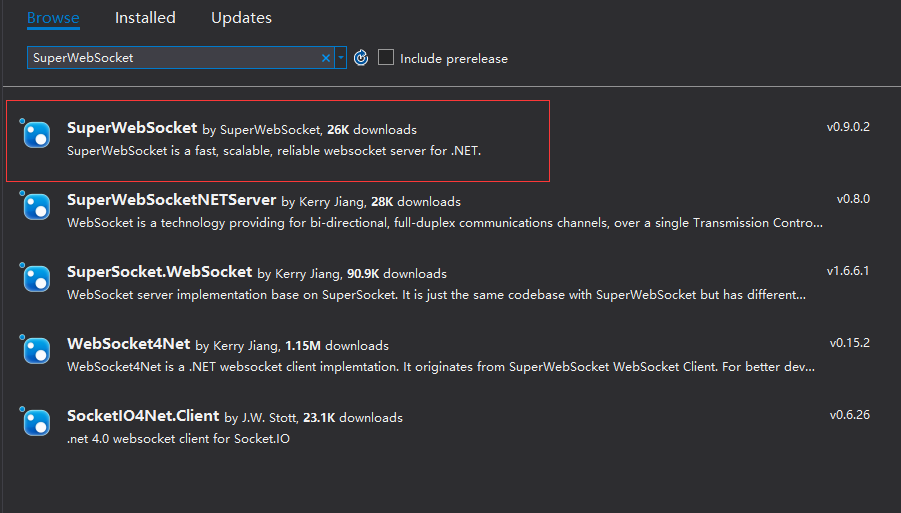This screenshot has height=513, width=901.
Task: Click the '90.9K downloads' text
Action: [x=397, y=274]
